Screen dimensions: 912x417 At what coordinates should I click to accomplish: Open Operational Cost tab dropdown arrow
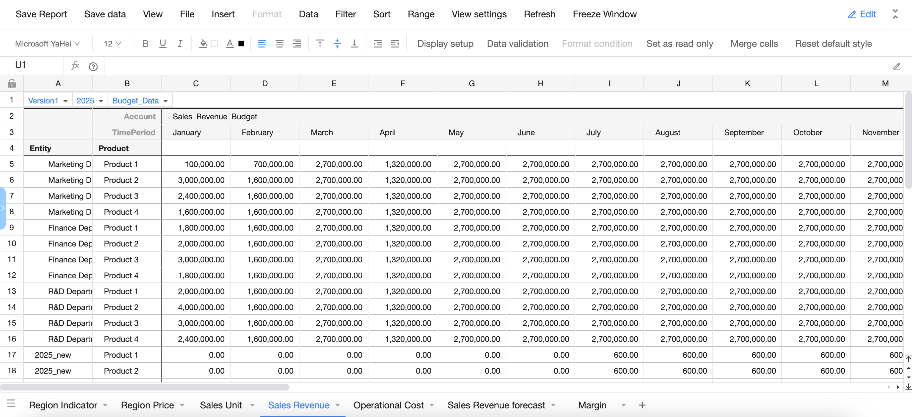click(x=432, y=405)
